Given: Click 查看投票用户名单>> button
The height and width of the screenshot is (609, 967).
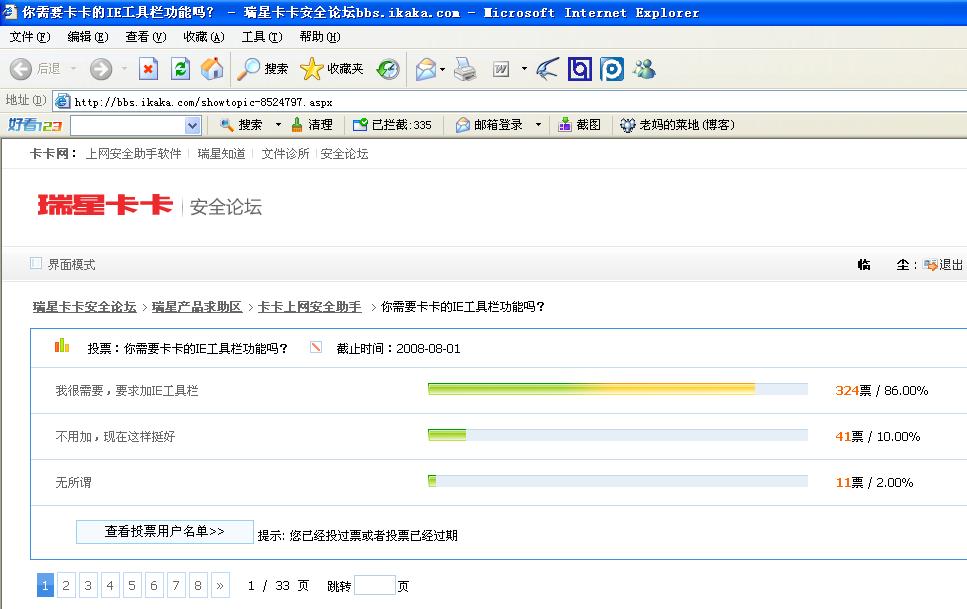Looking at the screenshot, I should 165,531.
